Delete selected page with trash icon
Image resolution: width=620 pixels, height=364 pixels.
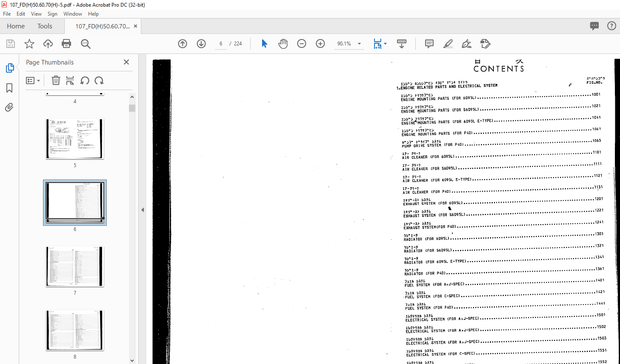pos(56,81)
